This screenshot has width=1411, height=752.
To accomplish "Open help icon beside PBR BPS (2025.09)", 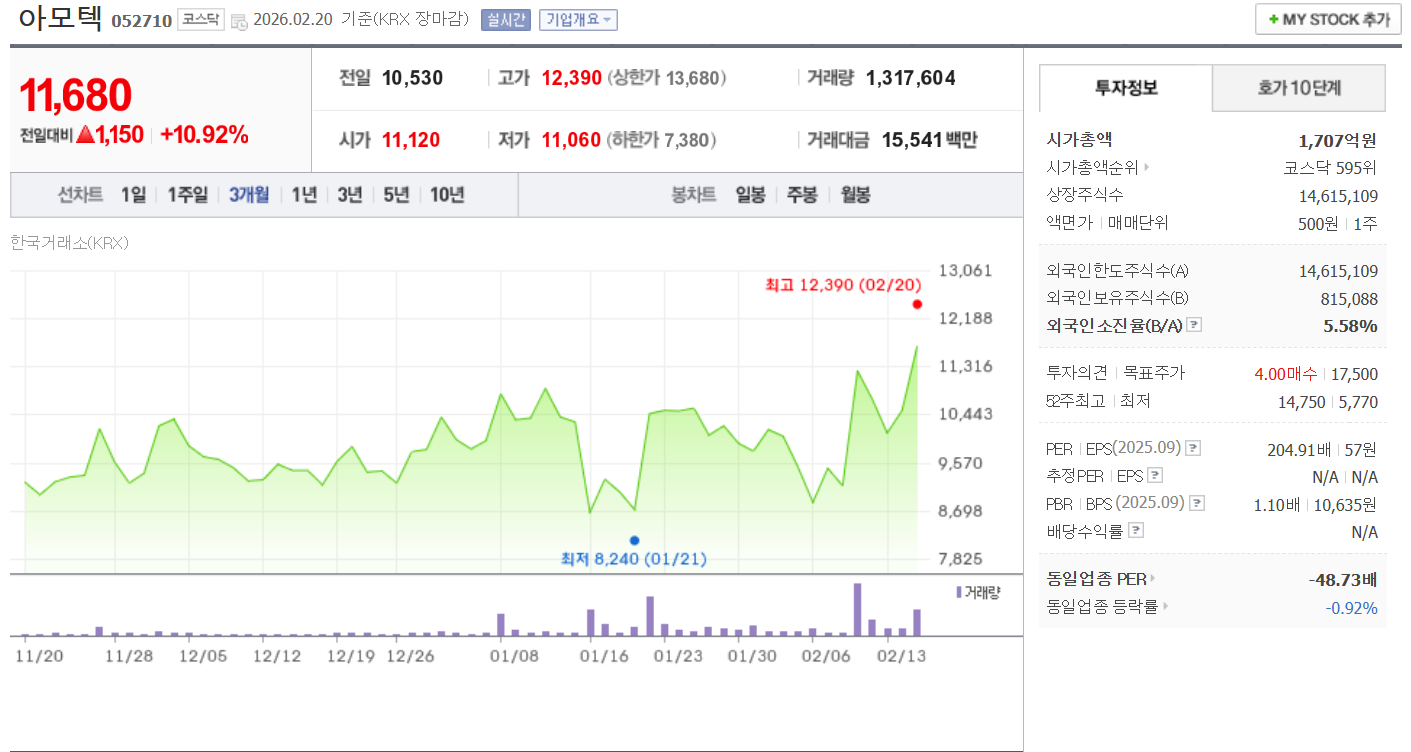I will click(1197, 503).
